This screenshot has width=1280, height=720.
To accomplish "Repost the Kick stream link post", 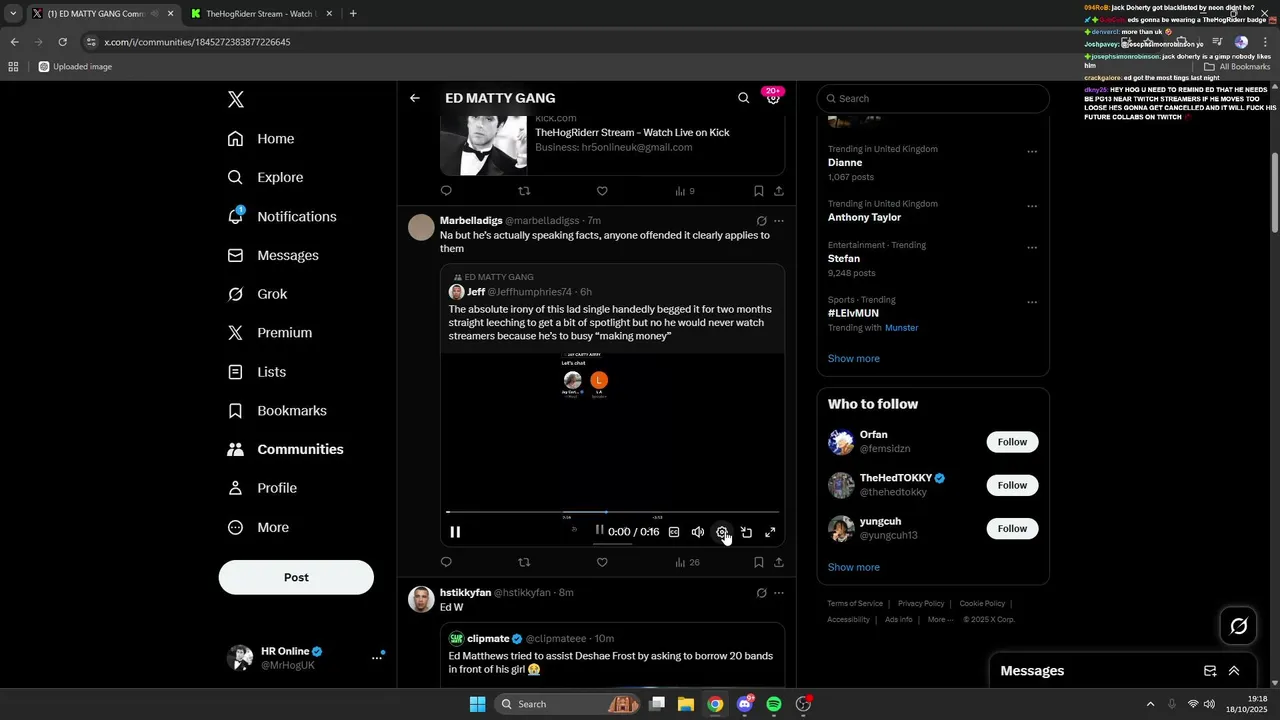I will click(524, 191).
